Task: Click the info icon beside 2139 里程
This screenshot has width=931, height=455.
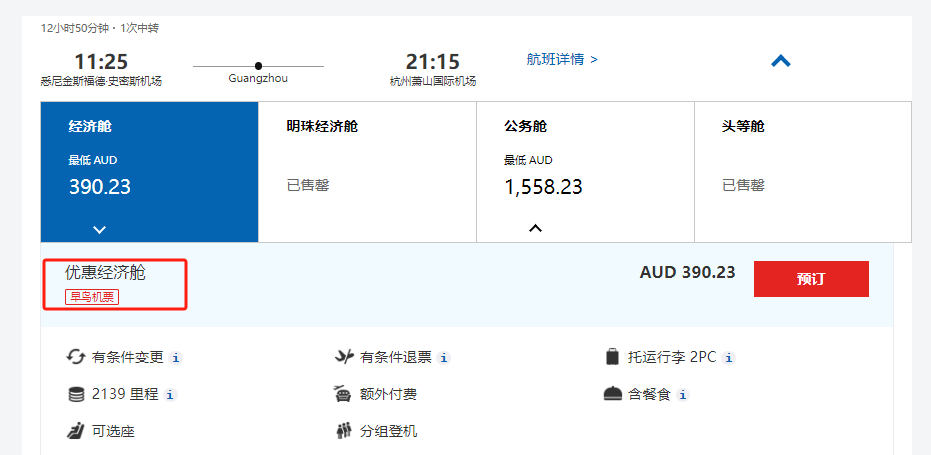Action: 170,395
